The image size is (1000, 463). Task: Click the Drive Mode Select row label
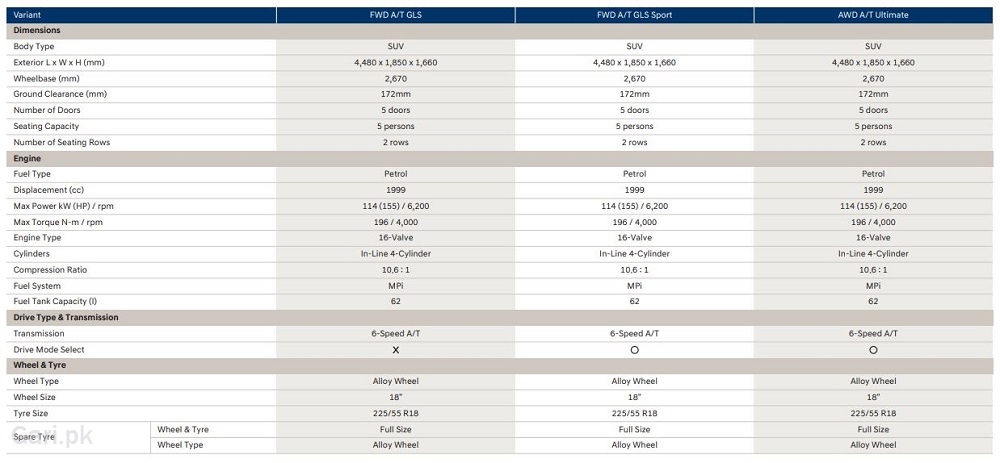(49, 350)
